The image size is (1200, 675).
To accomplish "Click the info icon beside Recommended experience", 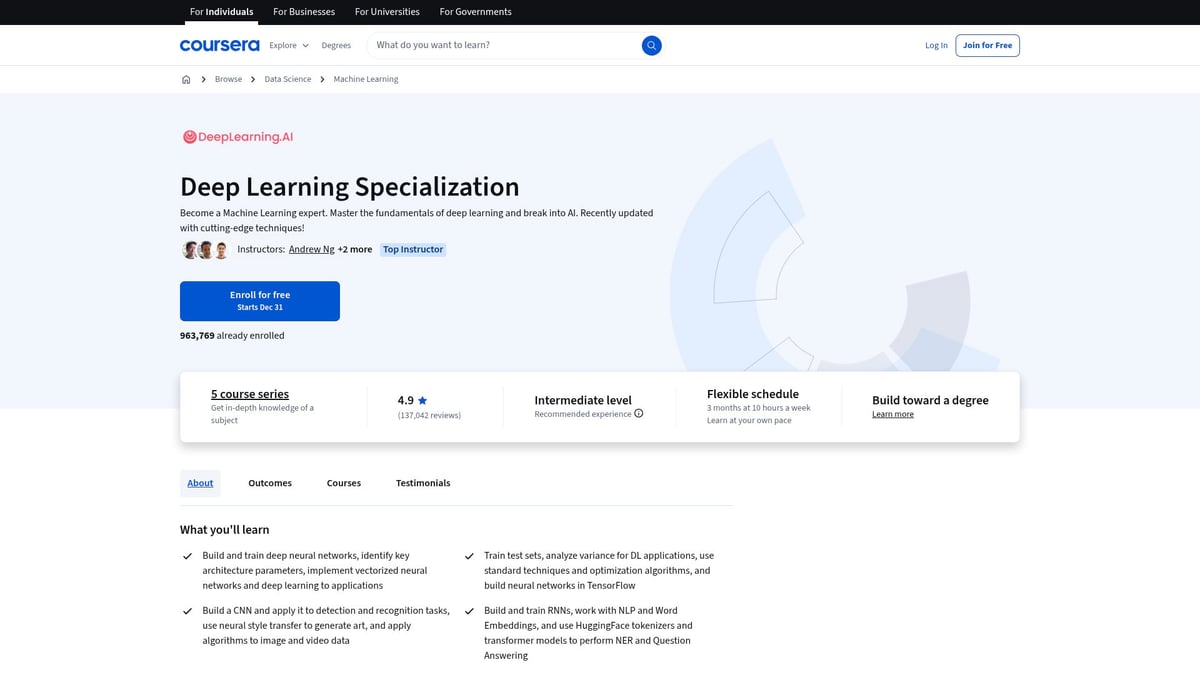I will pos(639,413).
